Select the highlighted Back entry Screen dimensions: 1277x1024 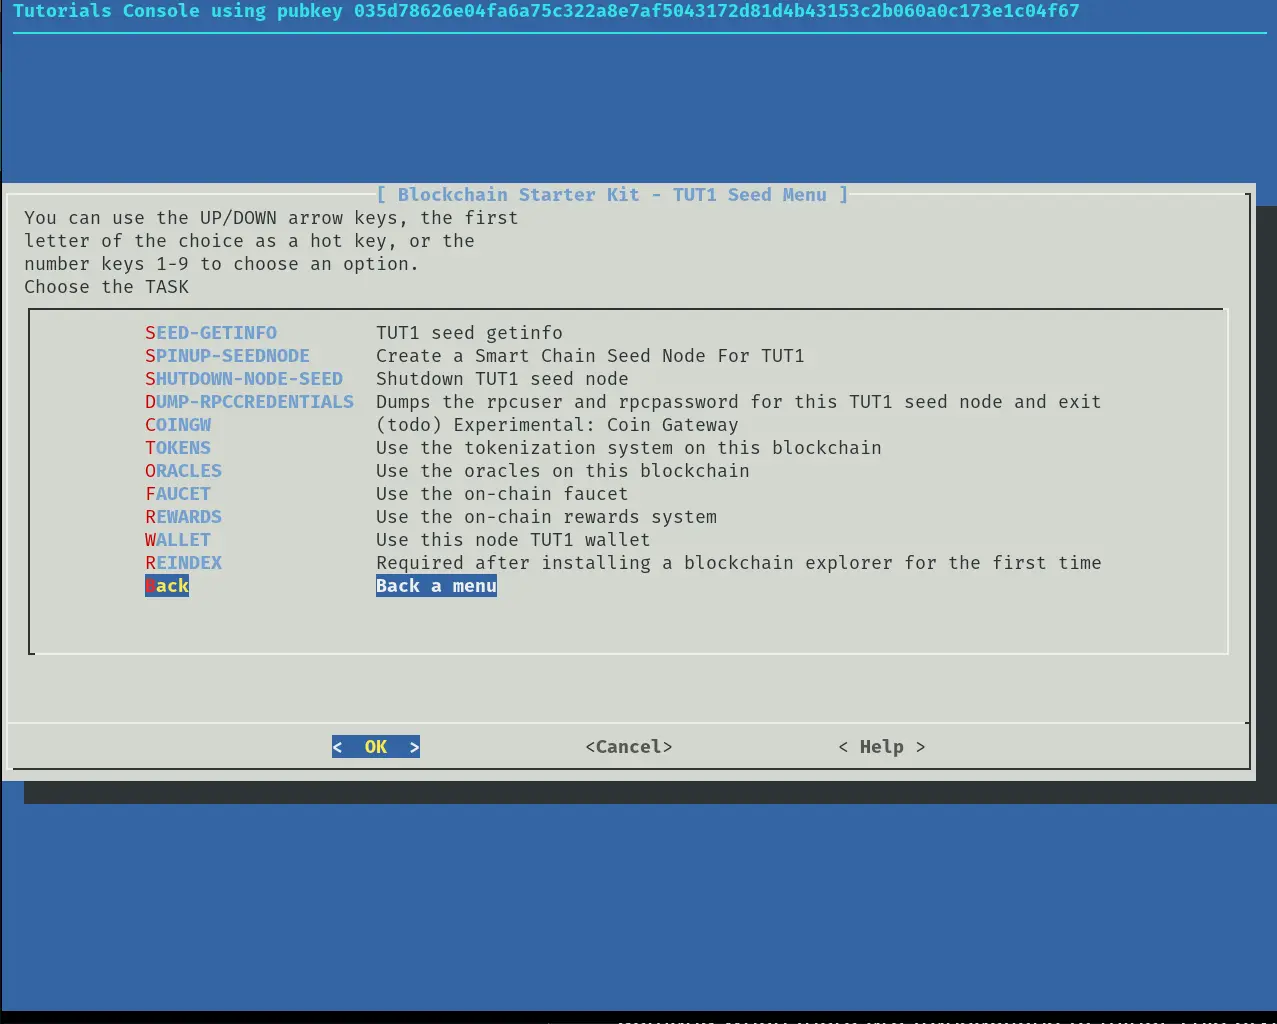tap(167, 586)
